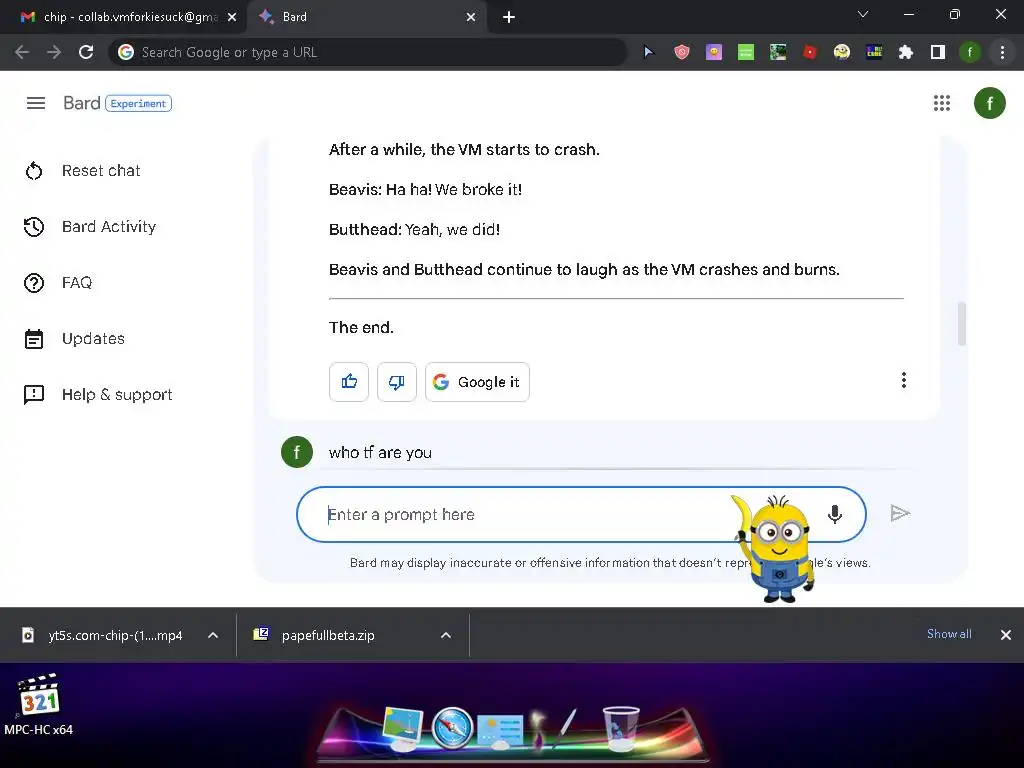The image size is (1024, 768).
Task: Open the Extensions puzzle piece menu
Action: point(906,52)
